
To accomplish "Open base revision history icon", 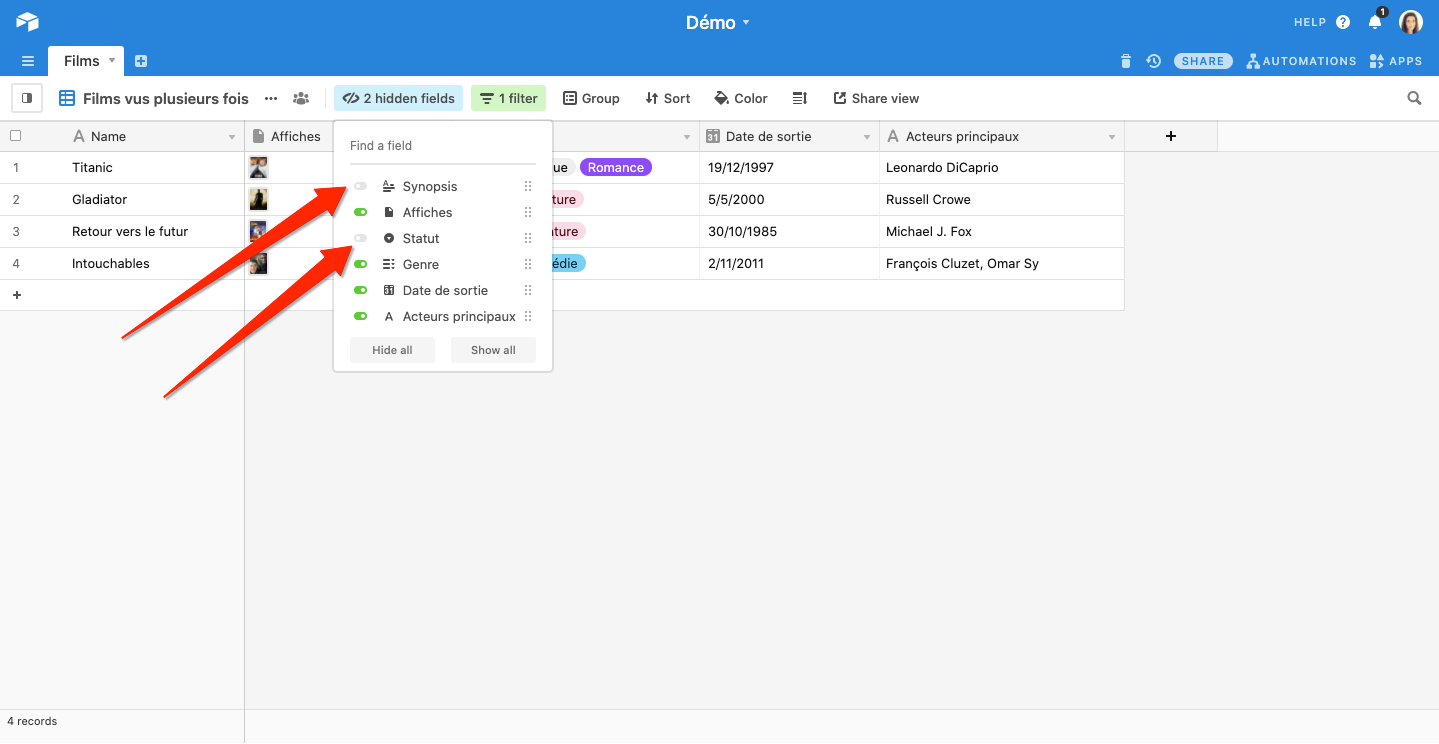I will (x=1153, y=61).
